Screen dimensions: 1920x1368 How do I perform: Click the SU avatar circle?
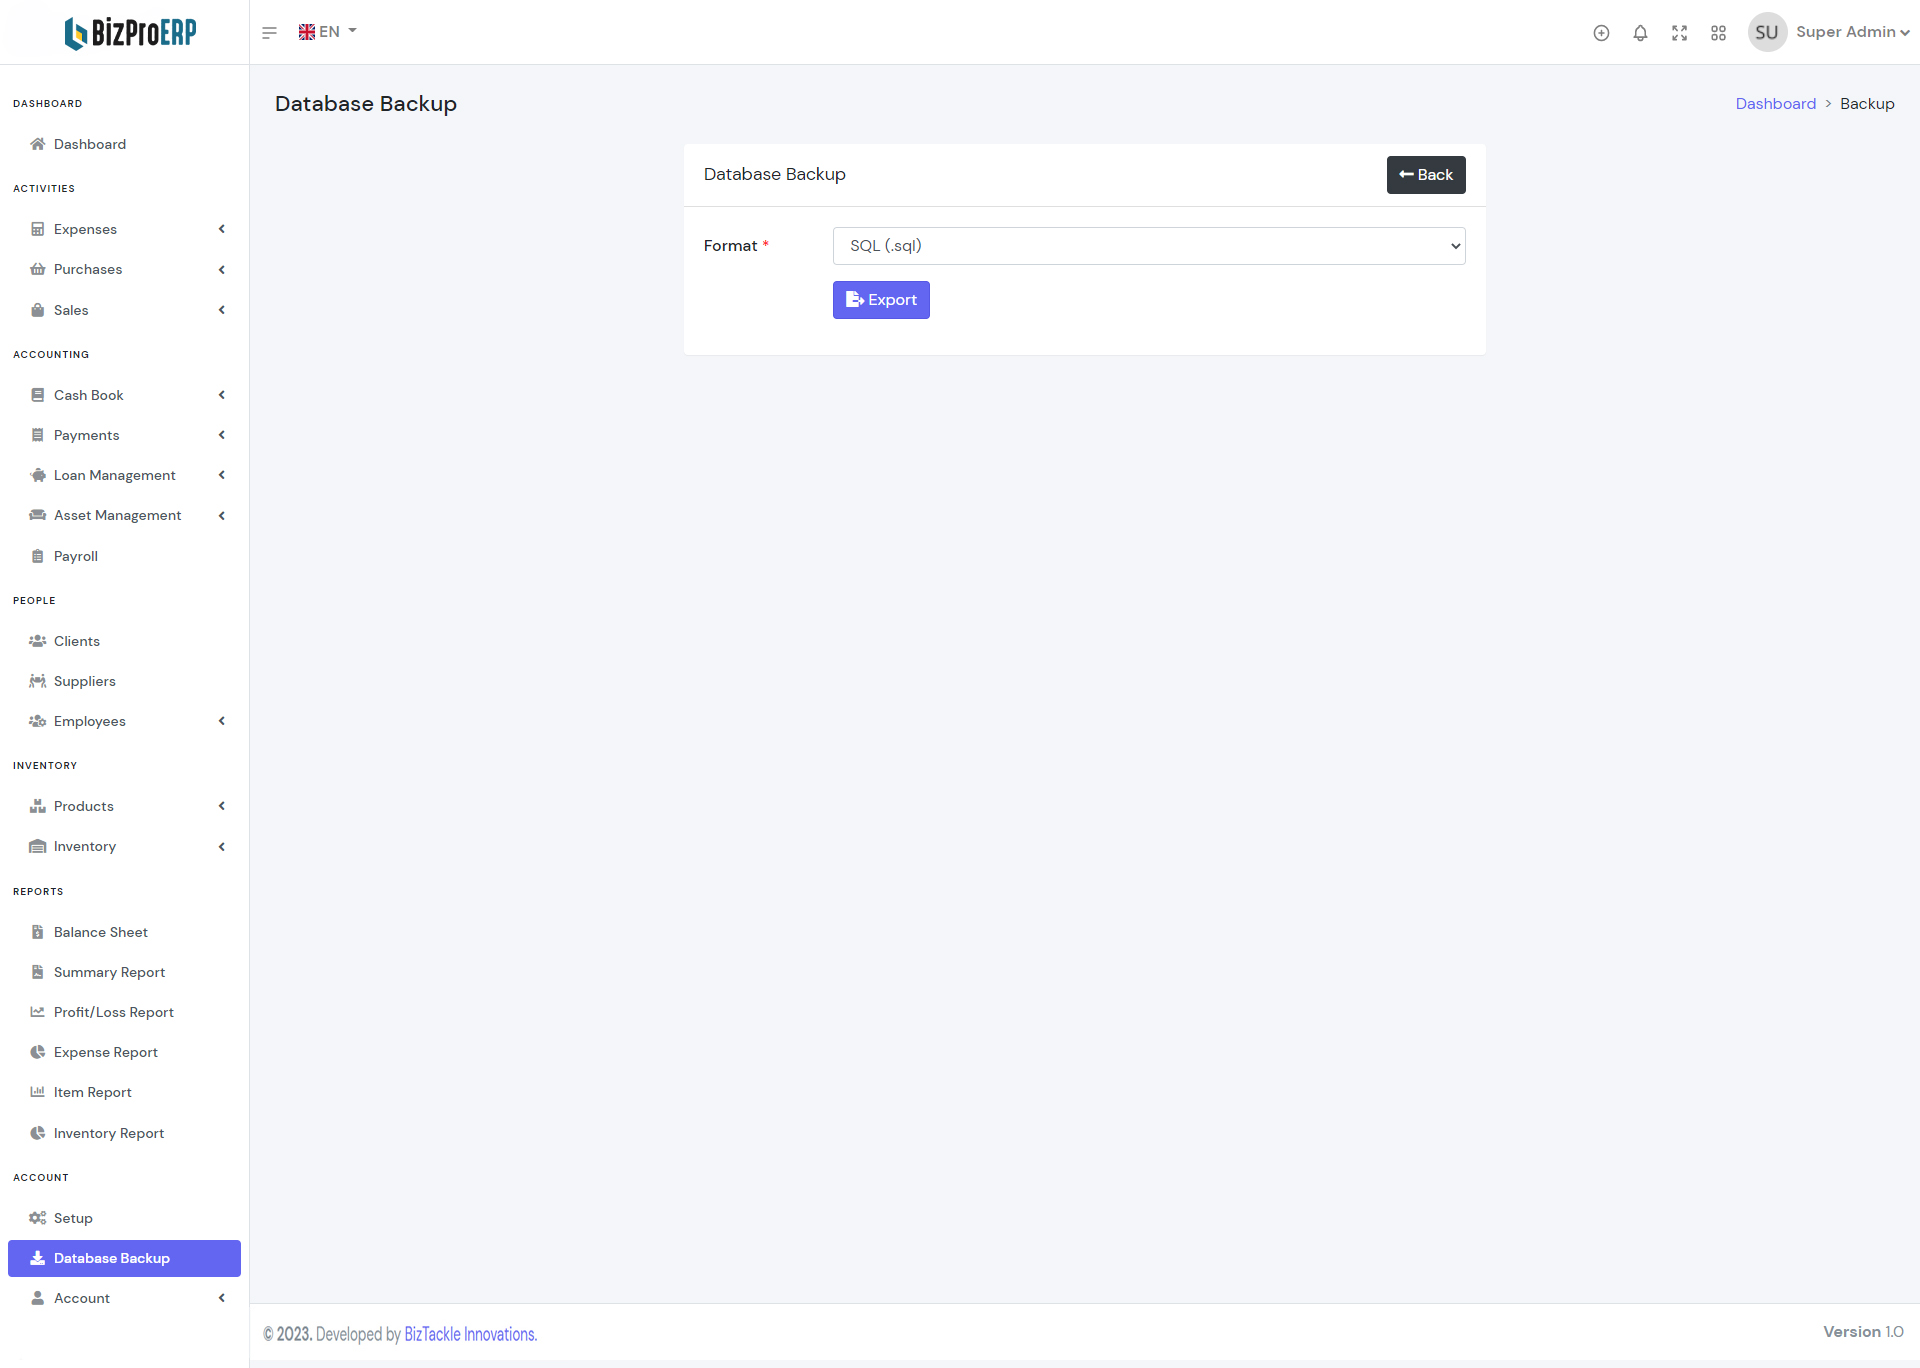(1766, 32)
